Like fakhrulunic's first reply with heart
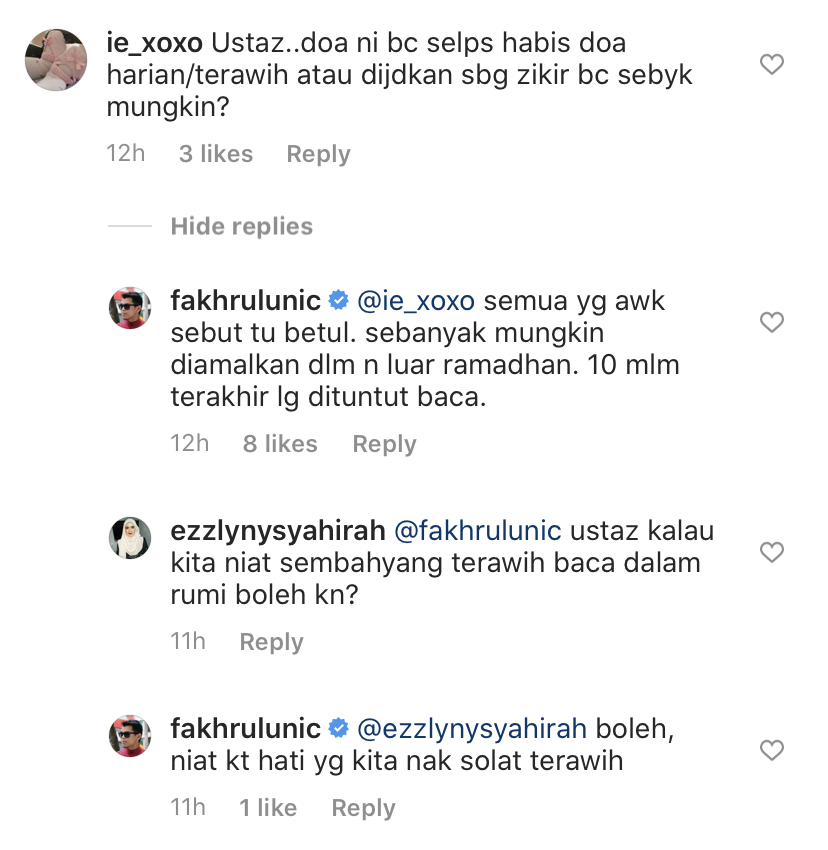The image size is (828, 850). coord(771,322)
